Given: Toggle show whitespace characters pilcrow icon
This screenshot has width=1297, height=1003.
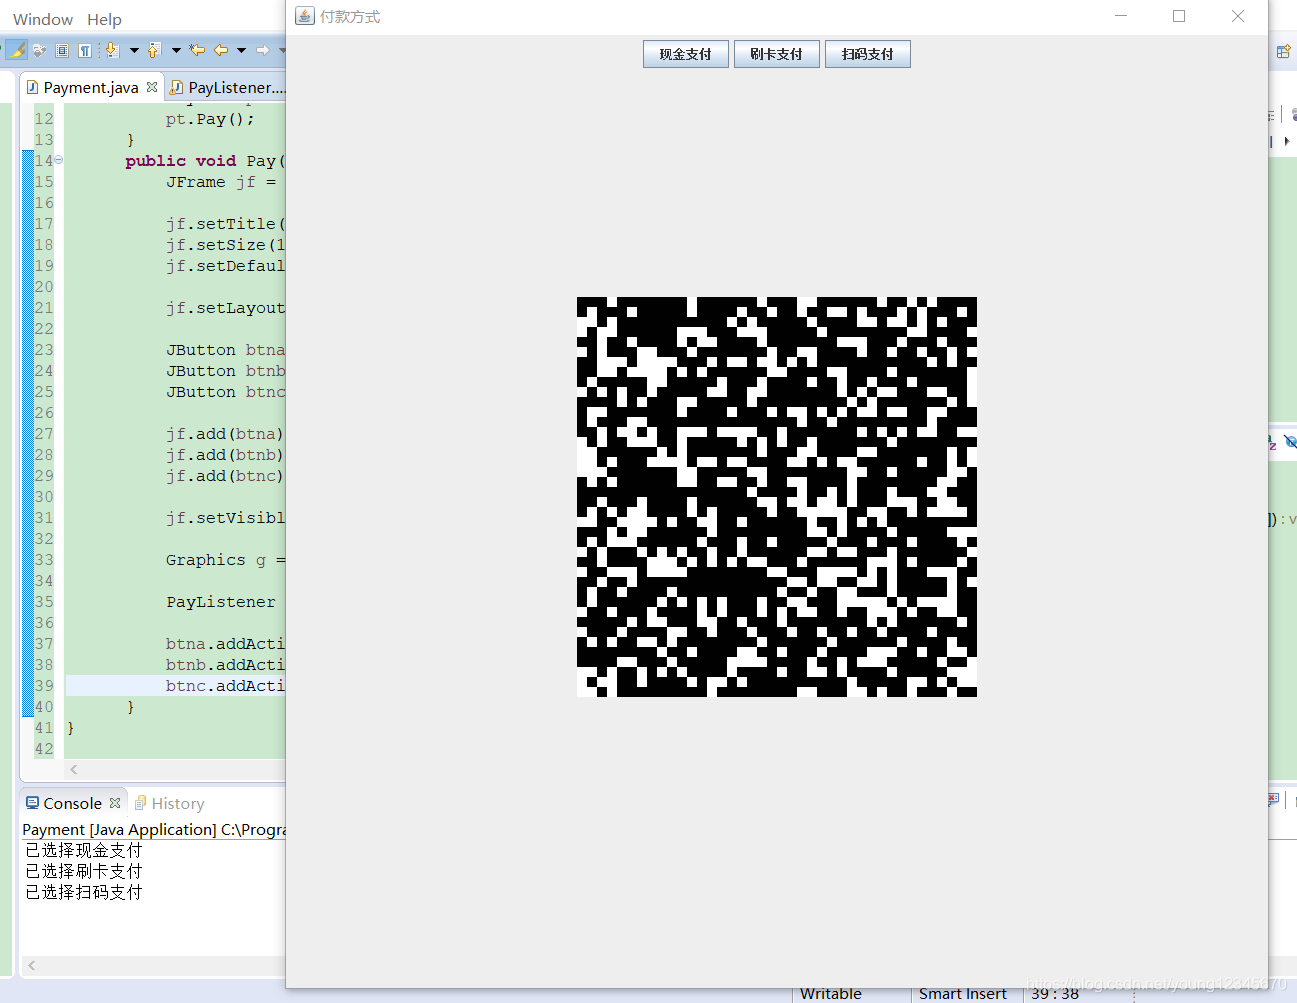Looking at the screenshot, I should (85, 50).
